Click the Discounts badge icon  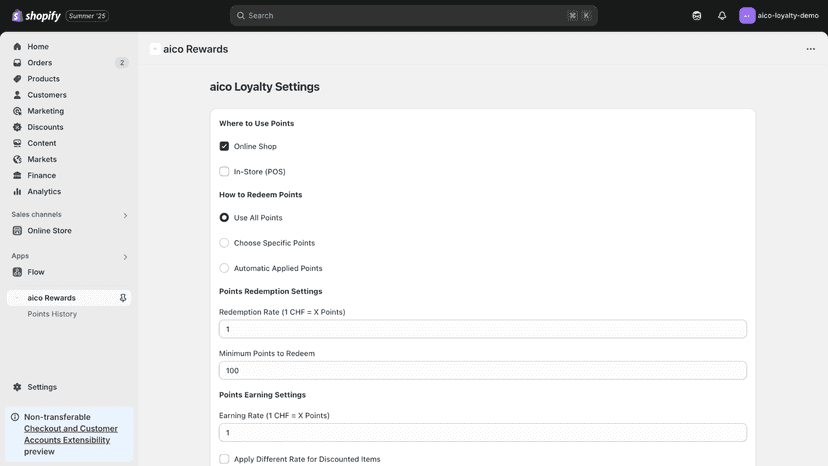coord(17,127)
